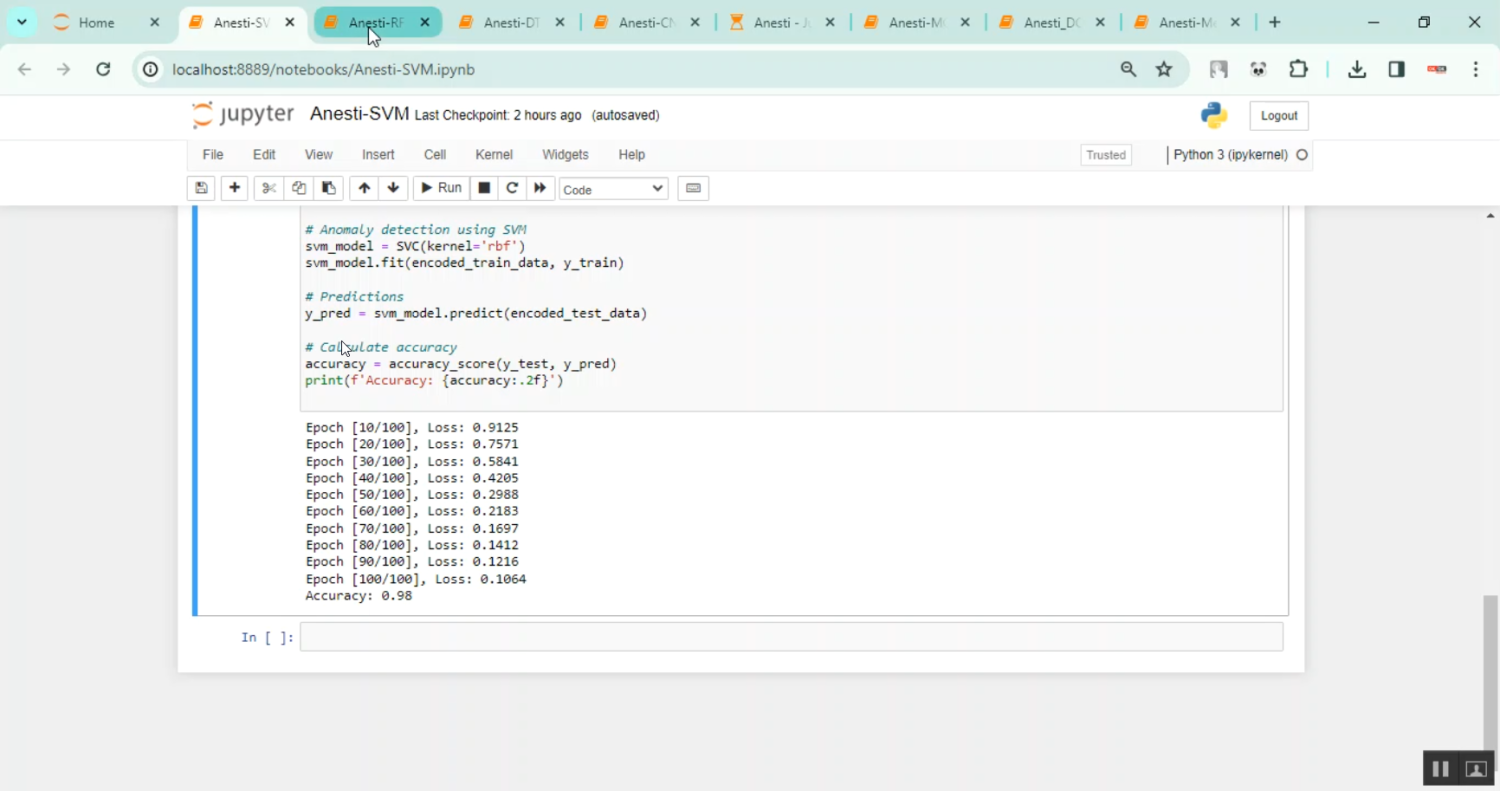Switch to the Anesti-RF browser tab

pos(375,23)
